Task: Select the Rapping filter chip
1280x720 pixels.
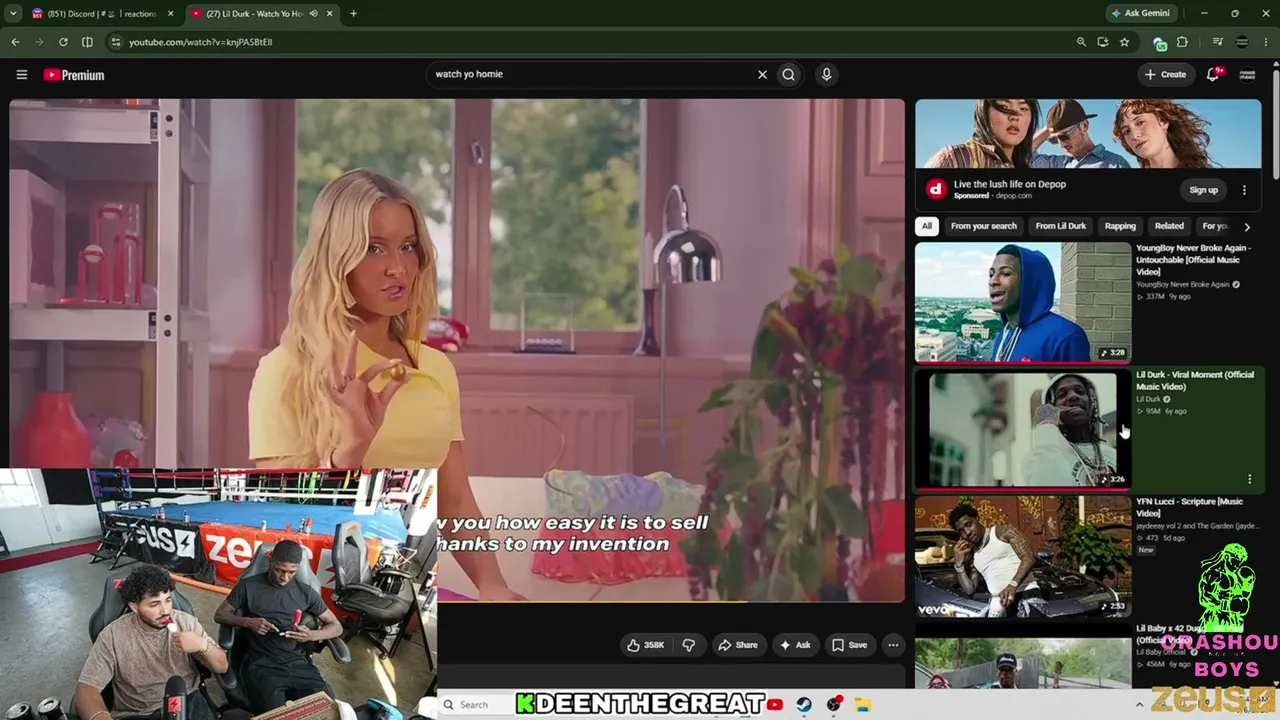Action: click(x=1120, y=226)
